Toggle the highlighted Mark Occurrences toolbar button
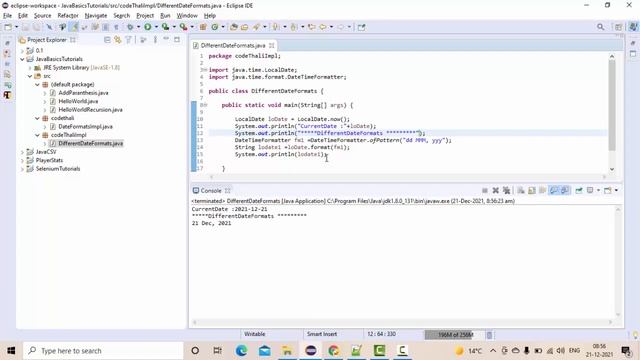Screen dimensions: 640x360 [x=74, y=27]
